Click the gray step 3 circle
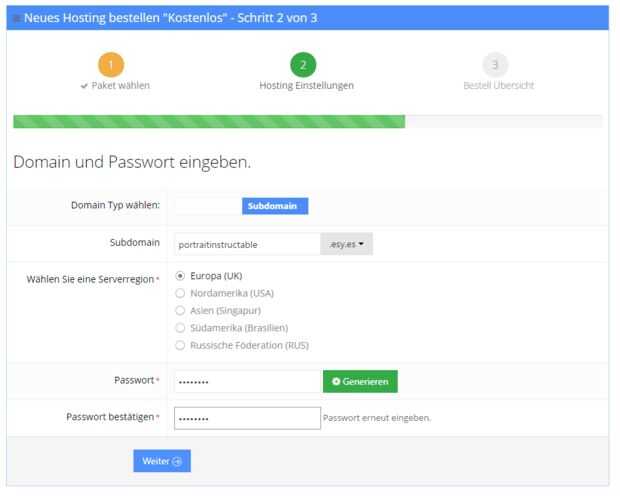Image resolution: width=620 pixels, height=499 pixels. pyautogui.click(x=498, y=64)
